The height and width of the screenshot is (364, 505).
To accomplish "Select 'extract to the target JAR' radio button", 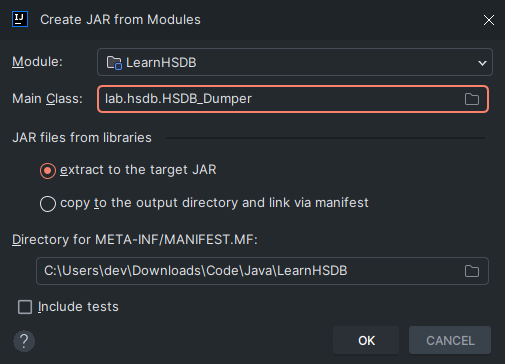I will (x=48, y=171).
